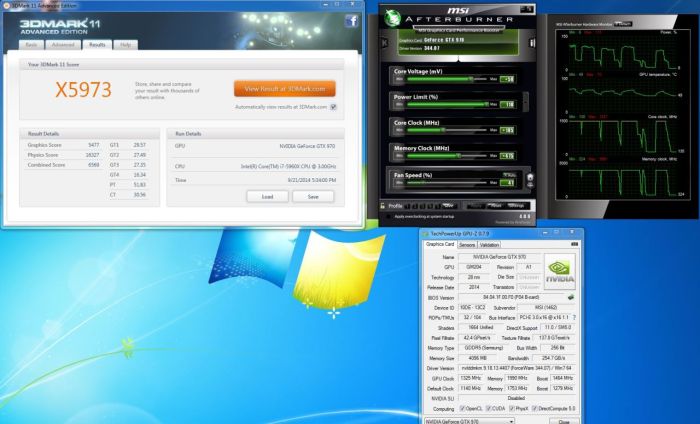Click the Physics Score row in Result Details

pyautogui.click(x=63, y=155)
